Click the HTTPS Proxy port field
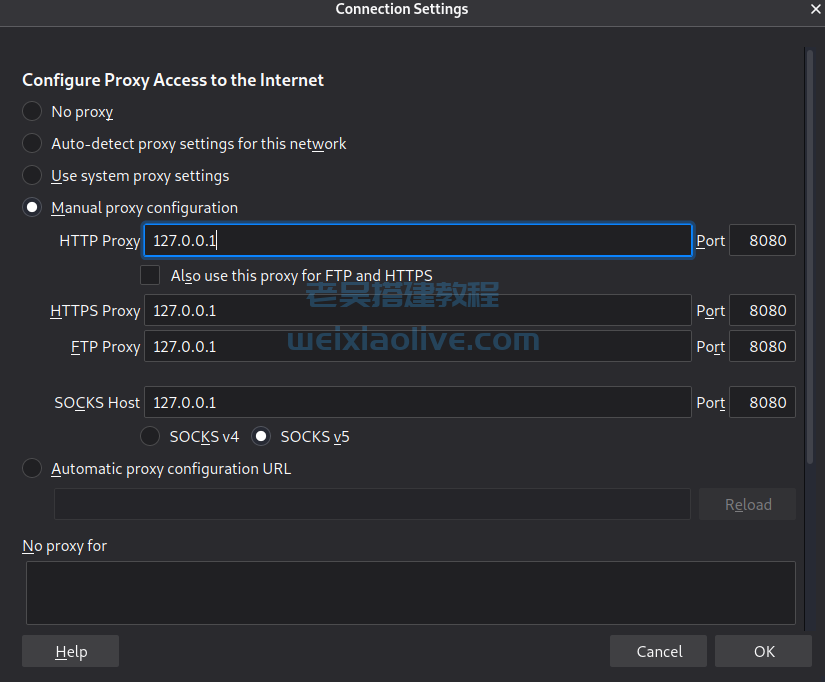Image resolution: width=825 pixels, height=682 pixels. coord(762,310)
